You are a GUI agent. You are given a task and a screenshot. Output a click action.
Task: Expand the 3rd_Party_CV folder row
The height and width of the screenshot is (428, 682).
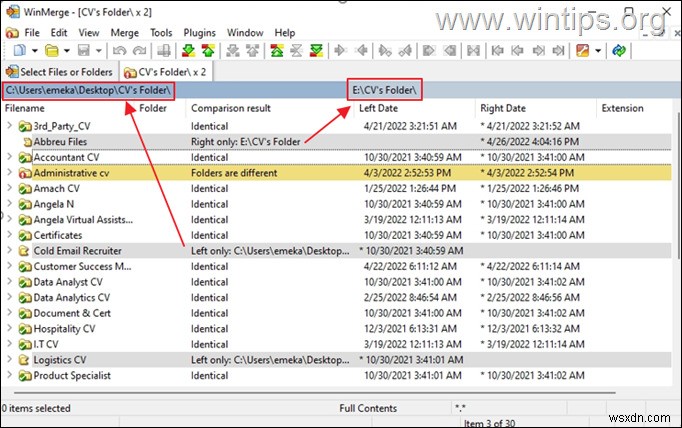click(10, 126)
